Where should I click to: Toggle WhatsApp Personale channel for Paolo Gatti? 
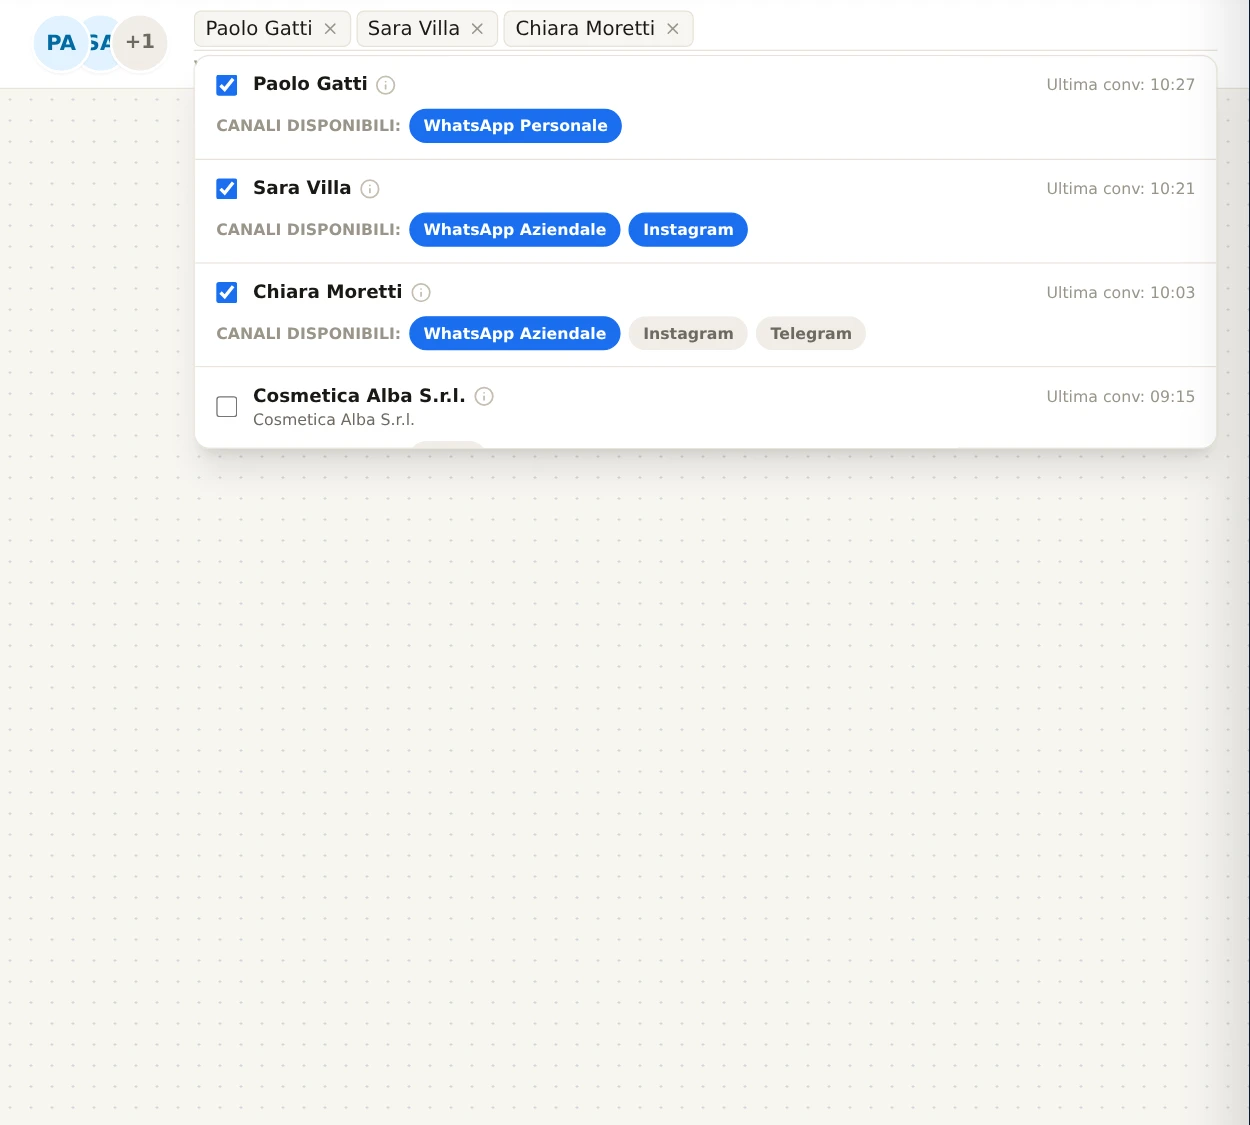[515, 126]
